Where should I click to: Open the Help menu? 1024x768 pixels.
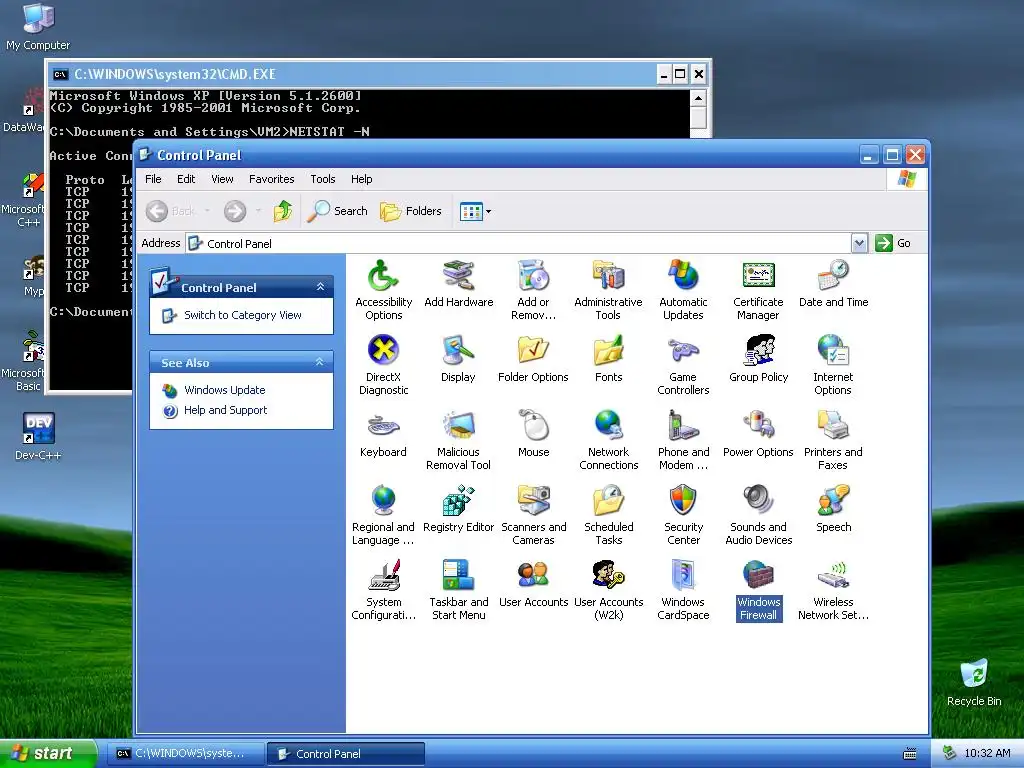tap(361, 179)
